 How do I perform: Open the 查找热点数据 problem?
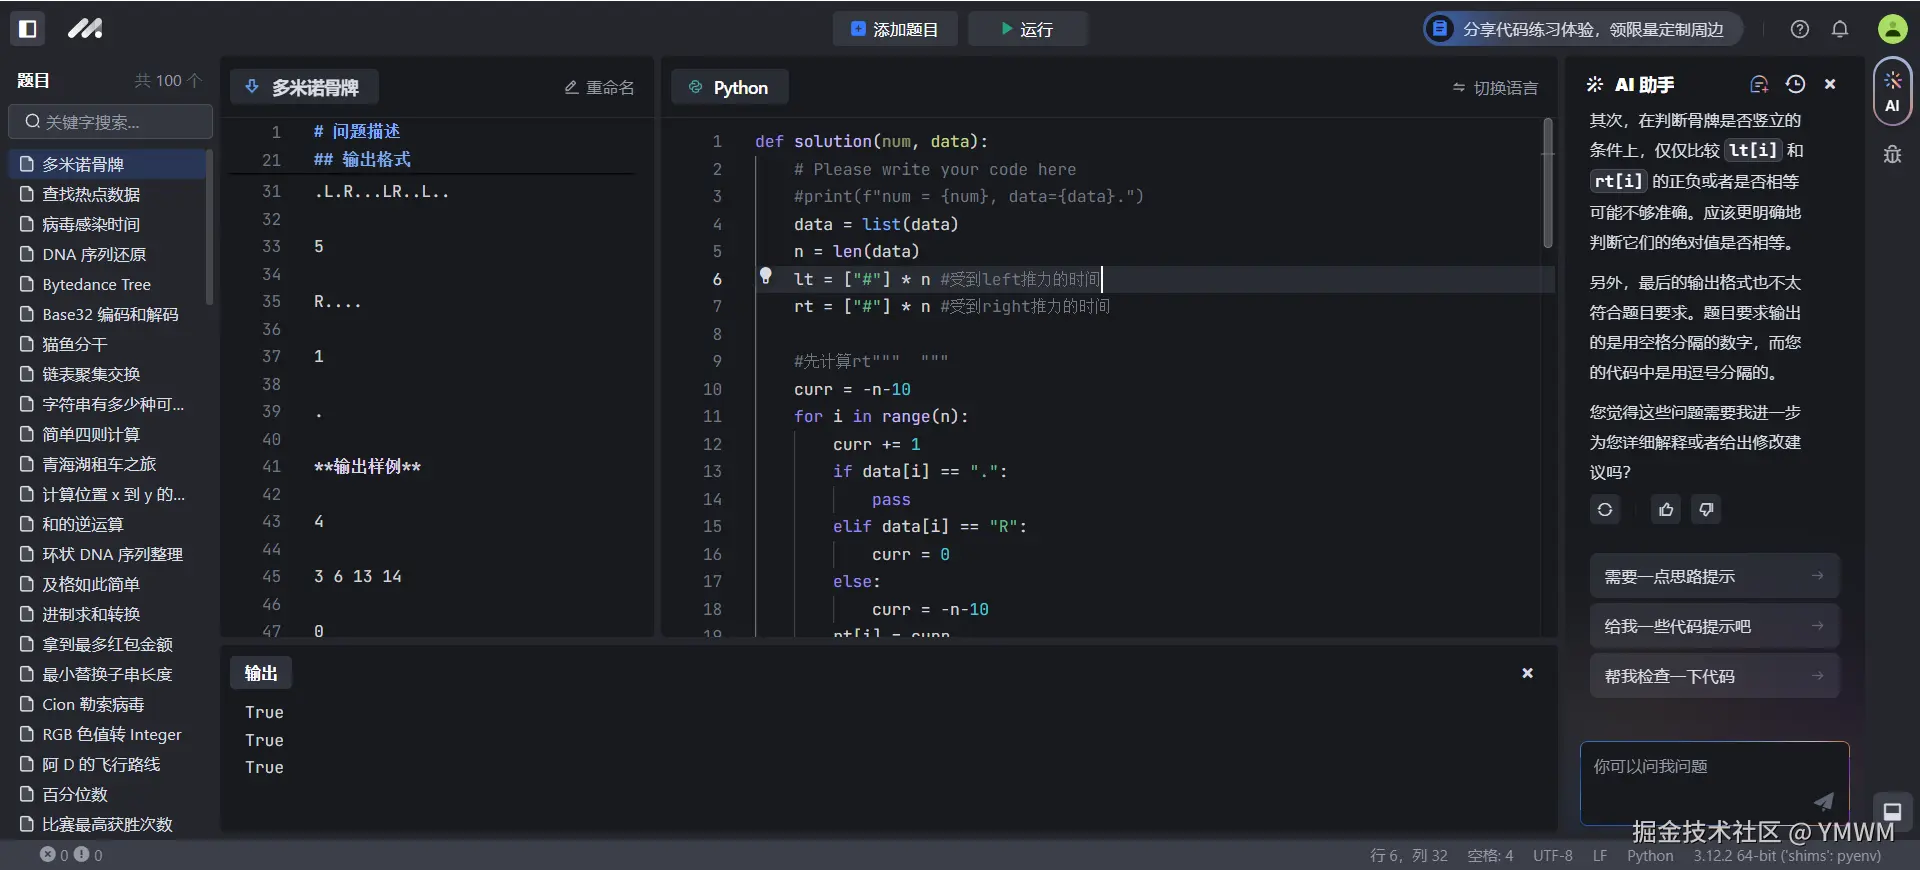(106, 194)
